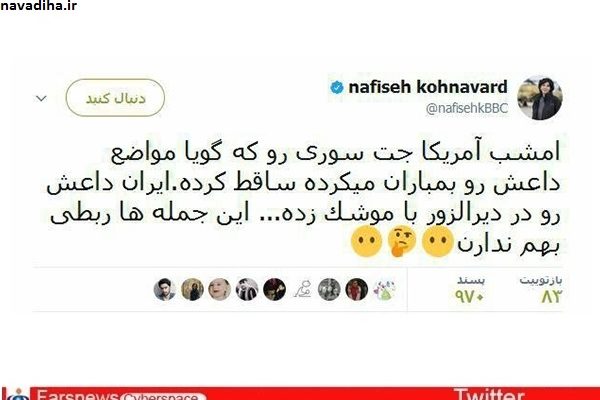Open the @nafisehkBBC handle link
The height and width of the screenshot is (400, 600).
pos(467,108)
